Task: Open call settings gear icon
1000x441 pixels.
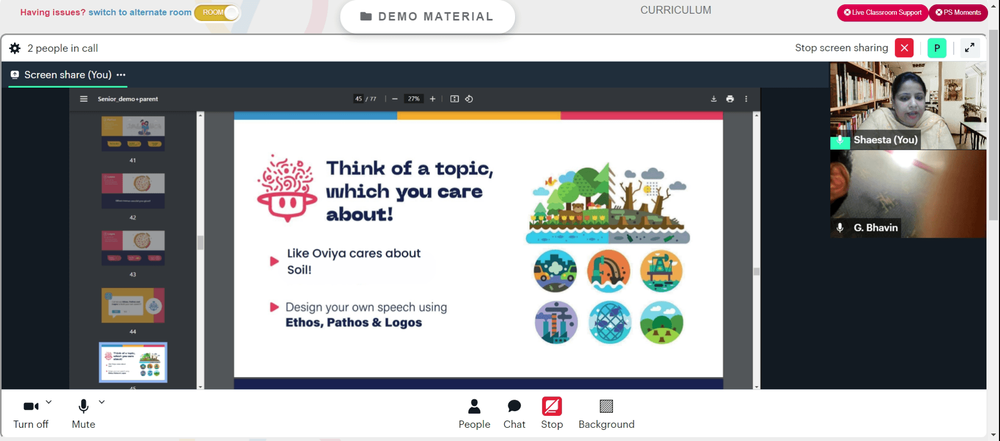Action: point(15,48)
